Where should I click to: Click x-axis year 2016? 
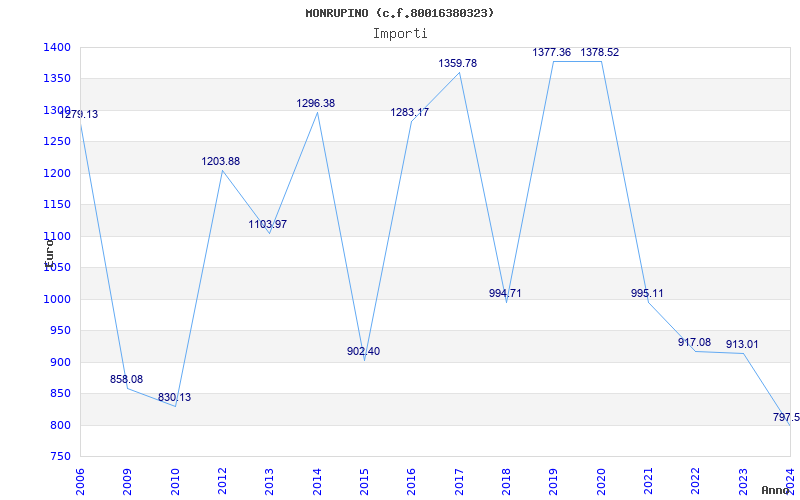click(412, 482)
